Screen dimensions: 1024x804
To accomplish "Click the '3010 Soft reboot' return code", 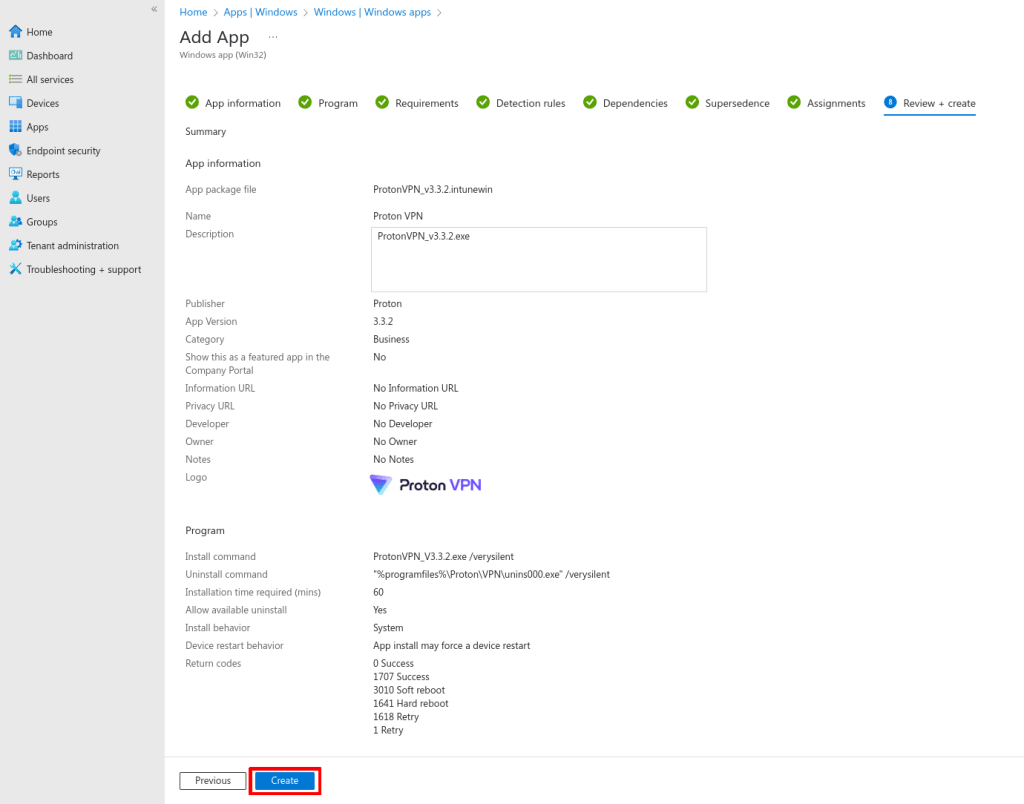I will 409,690.
